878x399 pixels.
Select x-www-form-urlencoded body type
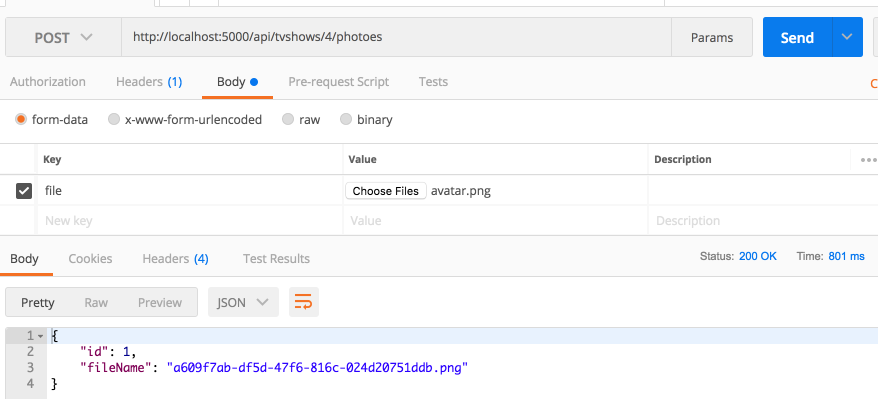pos(114,119)
